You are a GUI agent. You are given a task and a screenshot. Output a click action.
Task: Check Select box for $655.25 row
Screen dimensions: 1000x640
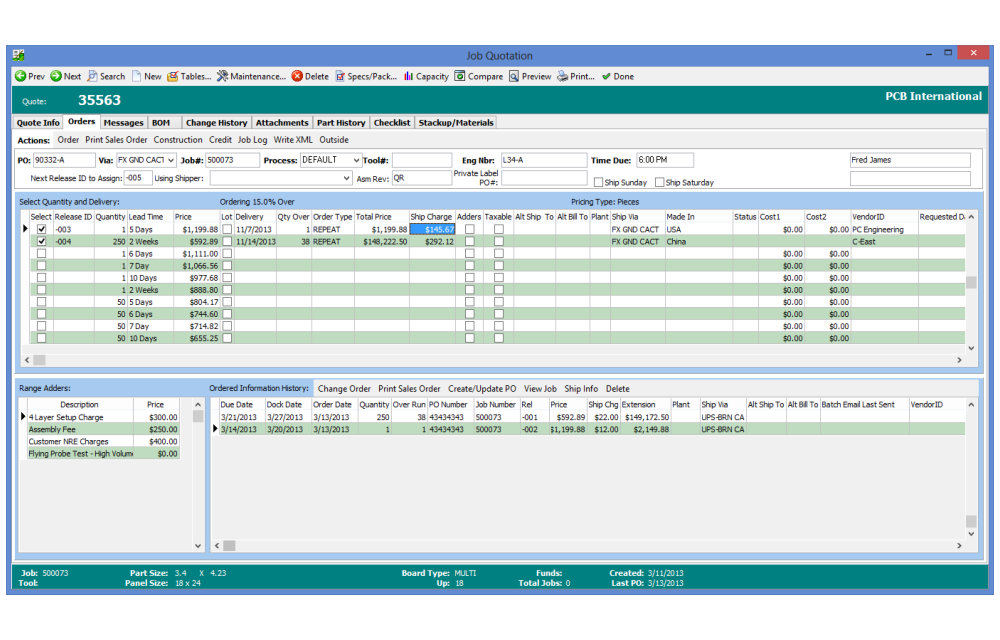click(41, 338)
